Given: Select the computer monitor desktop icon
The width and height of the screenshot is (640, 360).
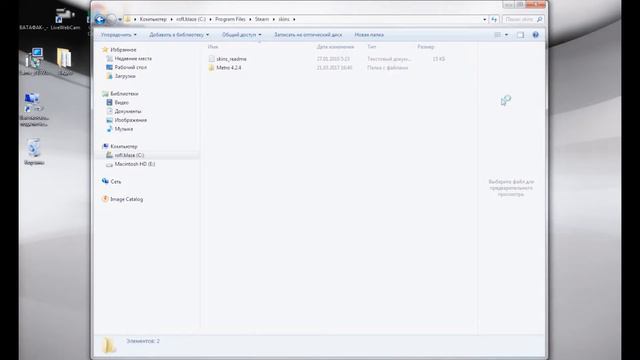Looking at the screenshot, I should 34,61.
